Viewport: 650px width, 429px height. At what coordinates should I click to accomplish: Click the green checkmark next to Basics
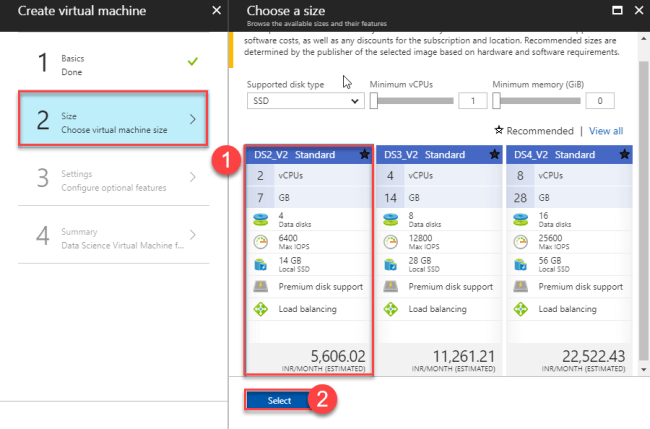[193, 62]
